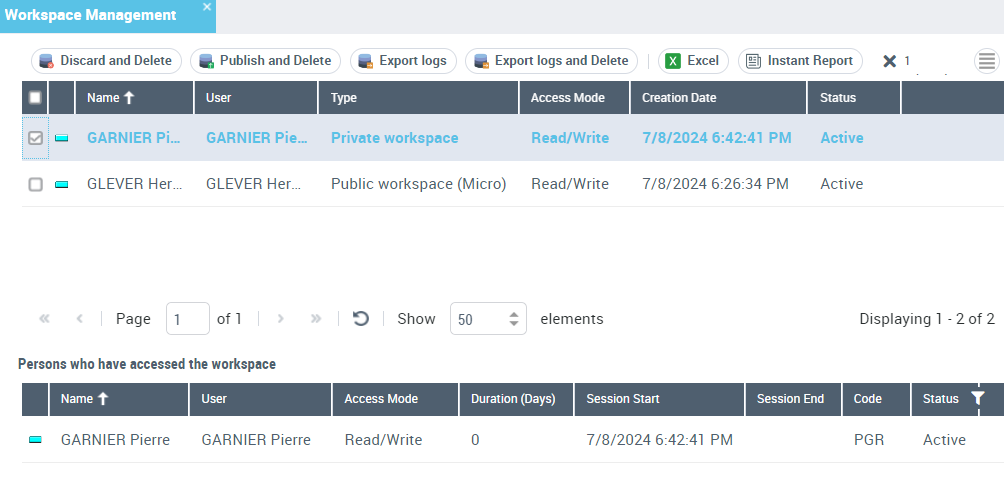Export the grid to Excel

point(692,61)
